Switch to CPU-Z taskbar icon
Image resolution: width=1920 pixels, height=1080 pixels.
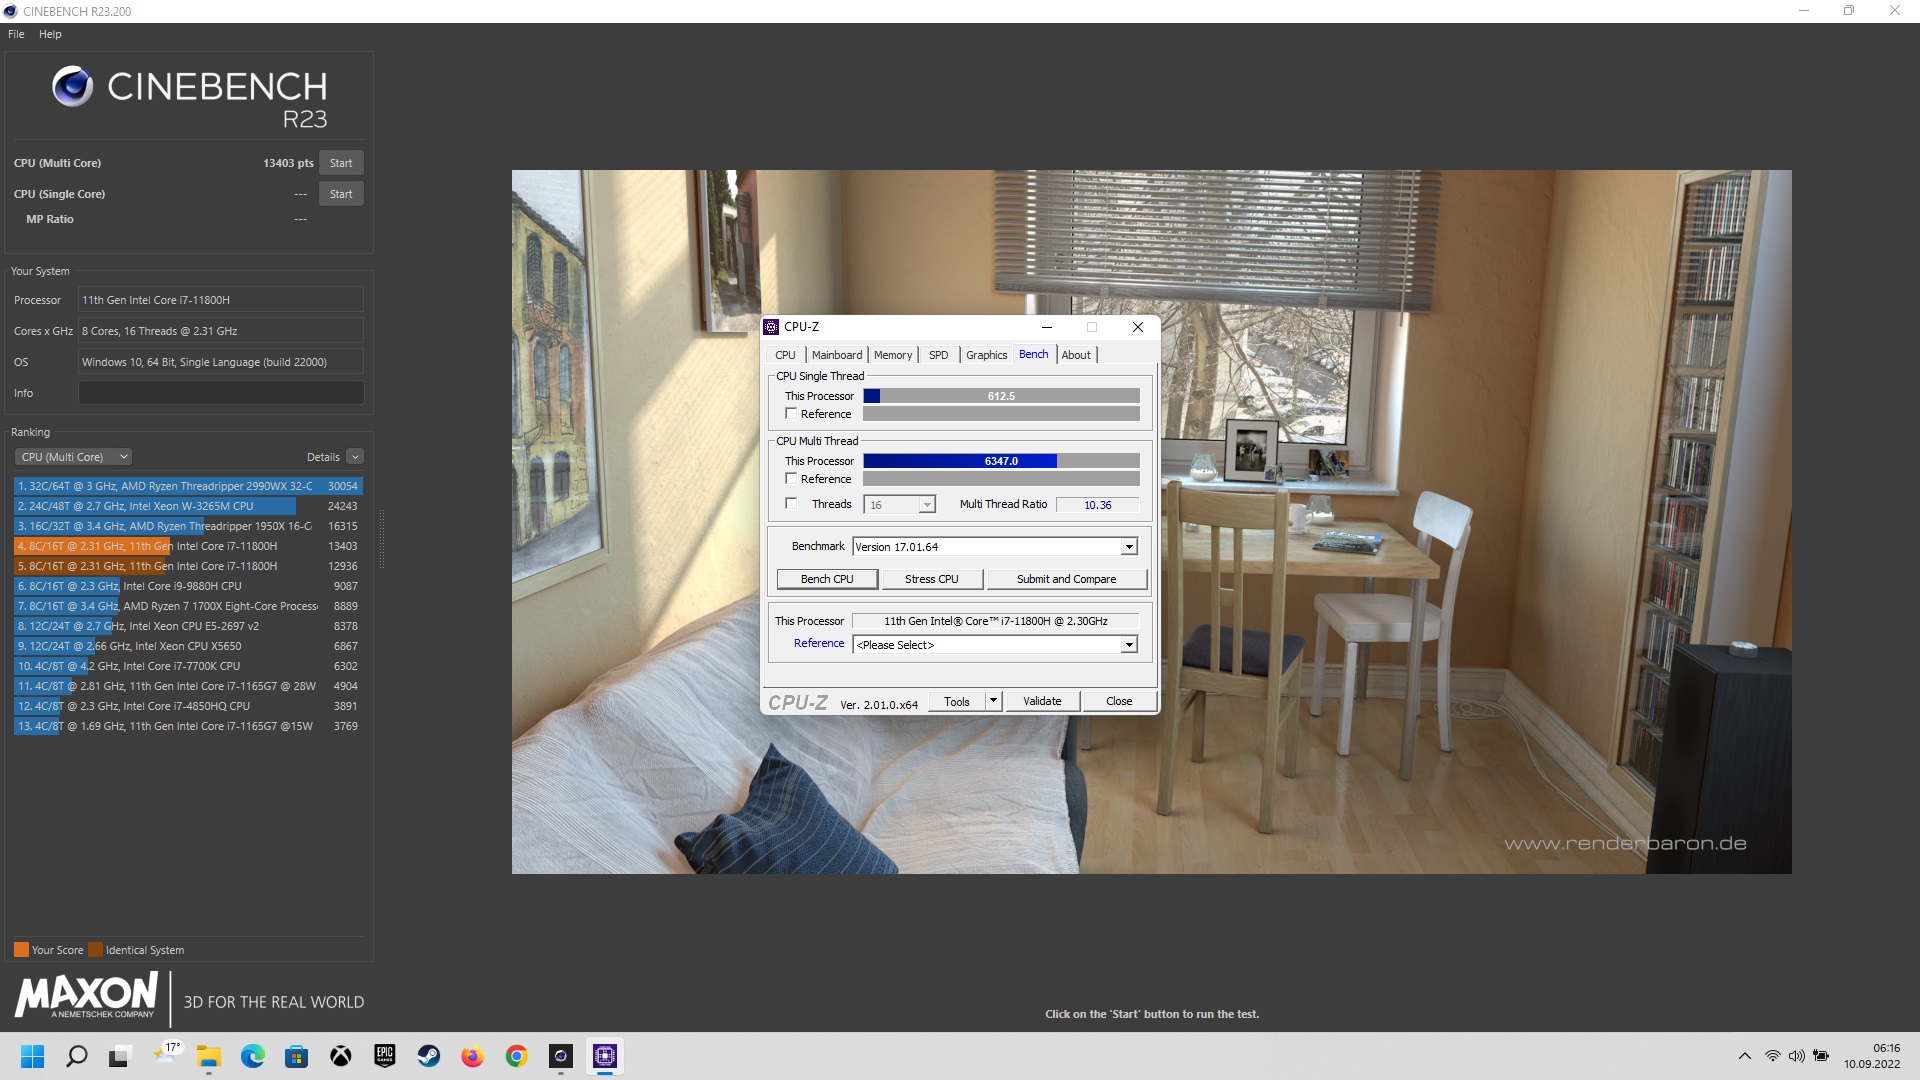click(x=605, y=1056)
